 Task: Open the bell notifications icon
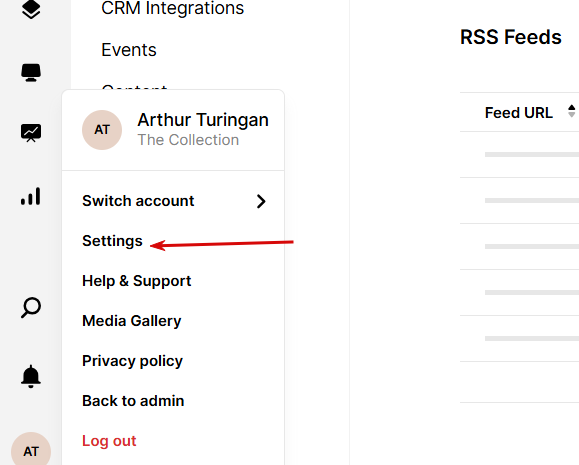click(31, 376)
